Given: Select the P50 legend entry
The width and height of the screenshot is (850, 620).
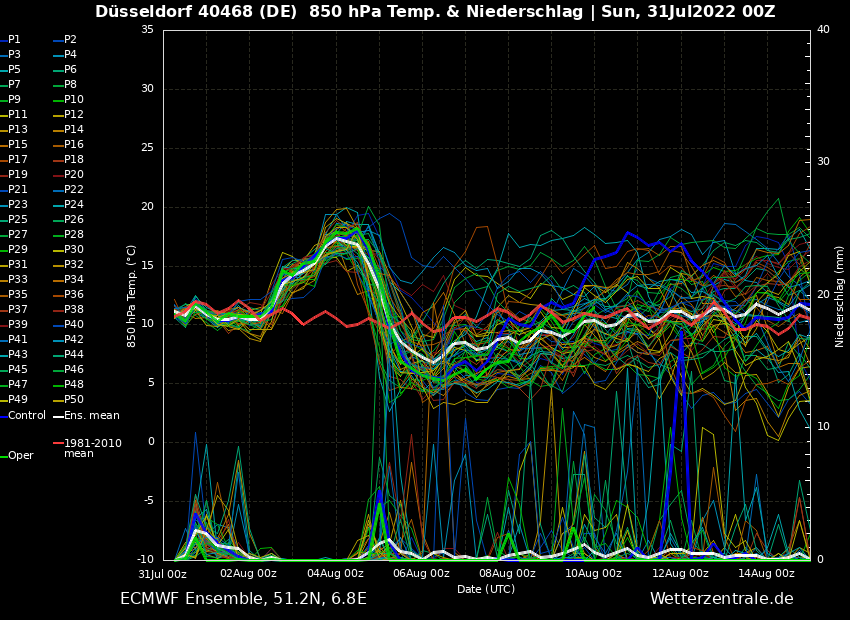Looking at the screenshot, I should pos(73,400).
